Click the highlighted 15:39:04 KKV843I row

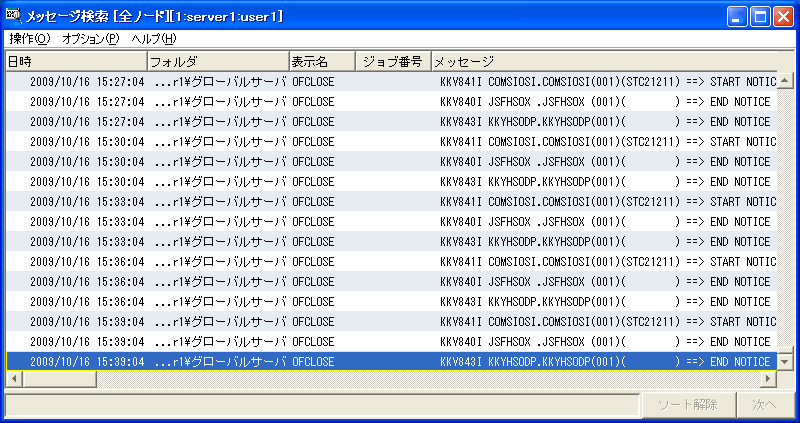pyautogui.click(x=391, y=361)
